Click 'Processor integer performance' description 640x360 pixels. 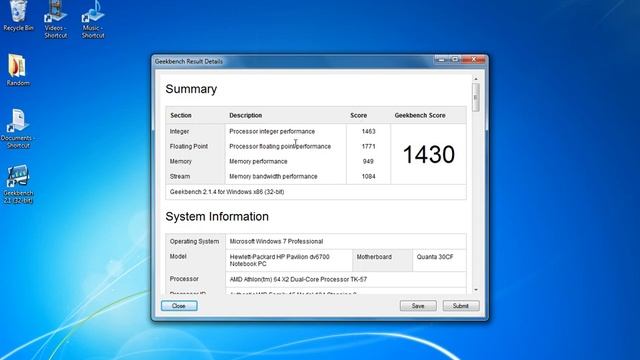tap(272, 131)
